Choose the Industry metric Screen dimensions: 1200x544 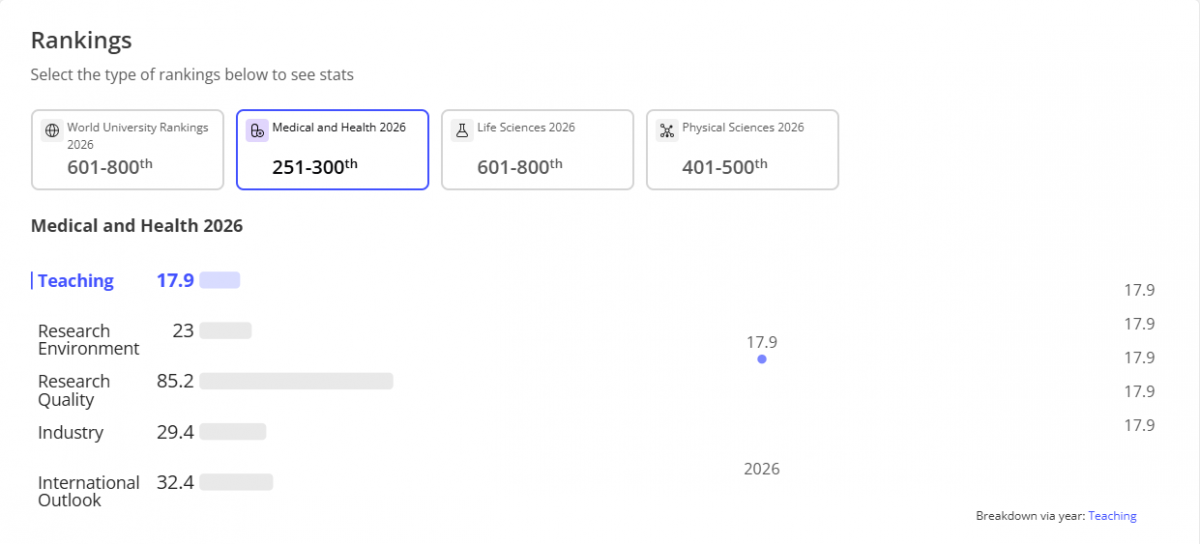pyautogui.click(x=71, y=433)
